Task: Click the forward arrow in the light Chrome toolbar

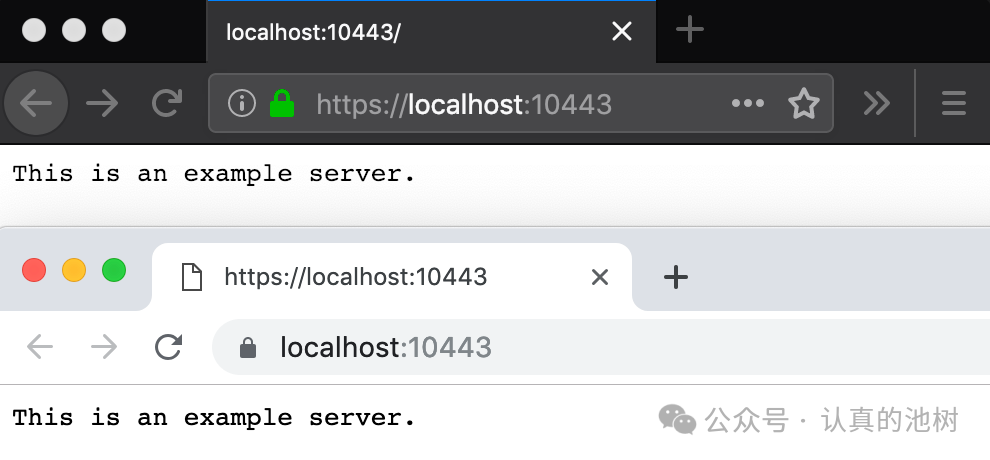Action: pyautogui.click(x=104, y=347)
